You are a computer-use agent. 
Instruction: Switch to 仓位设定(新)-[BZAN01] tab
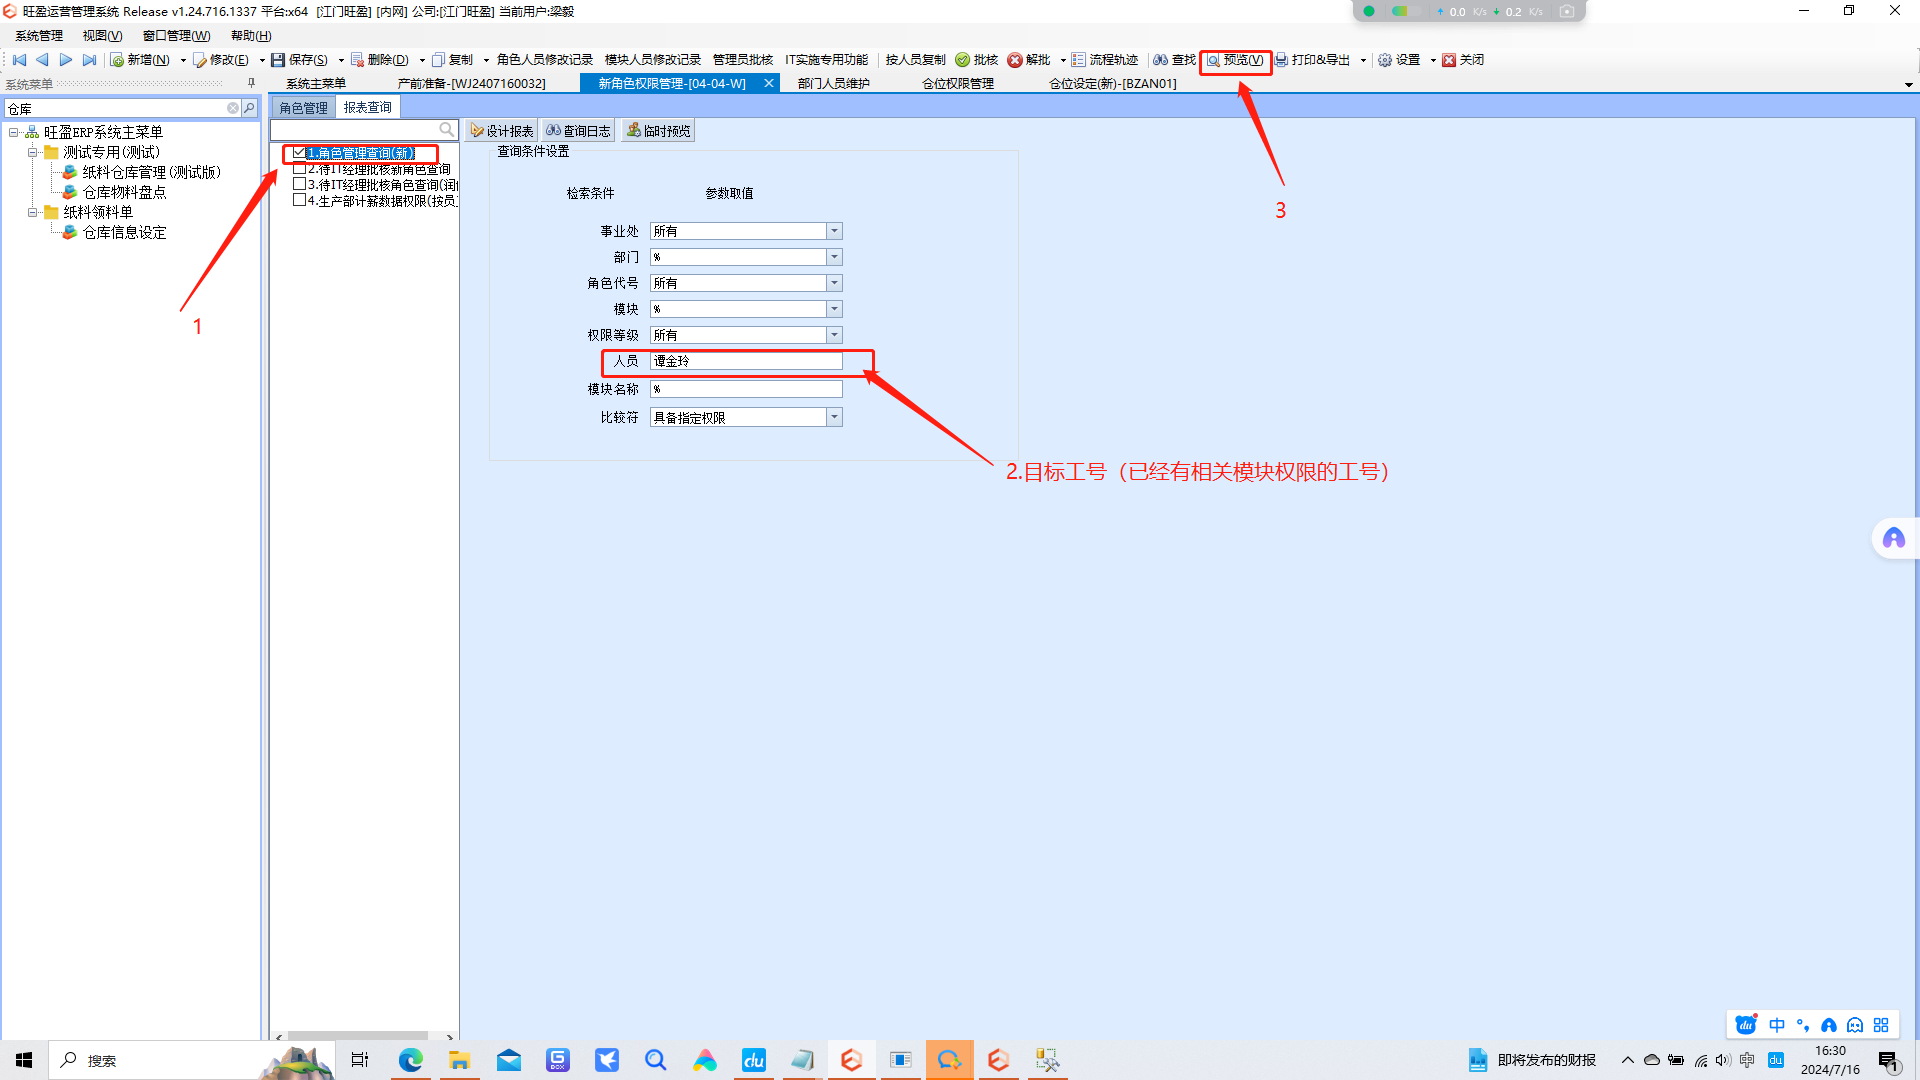(1113, 84)
